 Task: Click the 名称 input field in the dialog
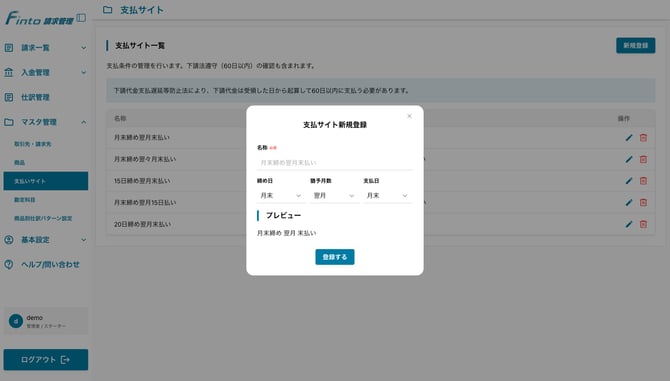[335, 163]
